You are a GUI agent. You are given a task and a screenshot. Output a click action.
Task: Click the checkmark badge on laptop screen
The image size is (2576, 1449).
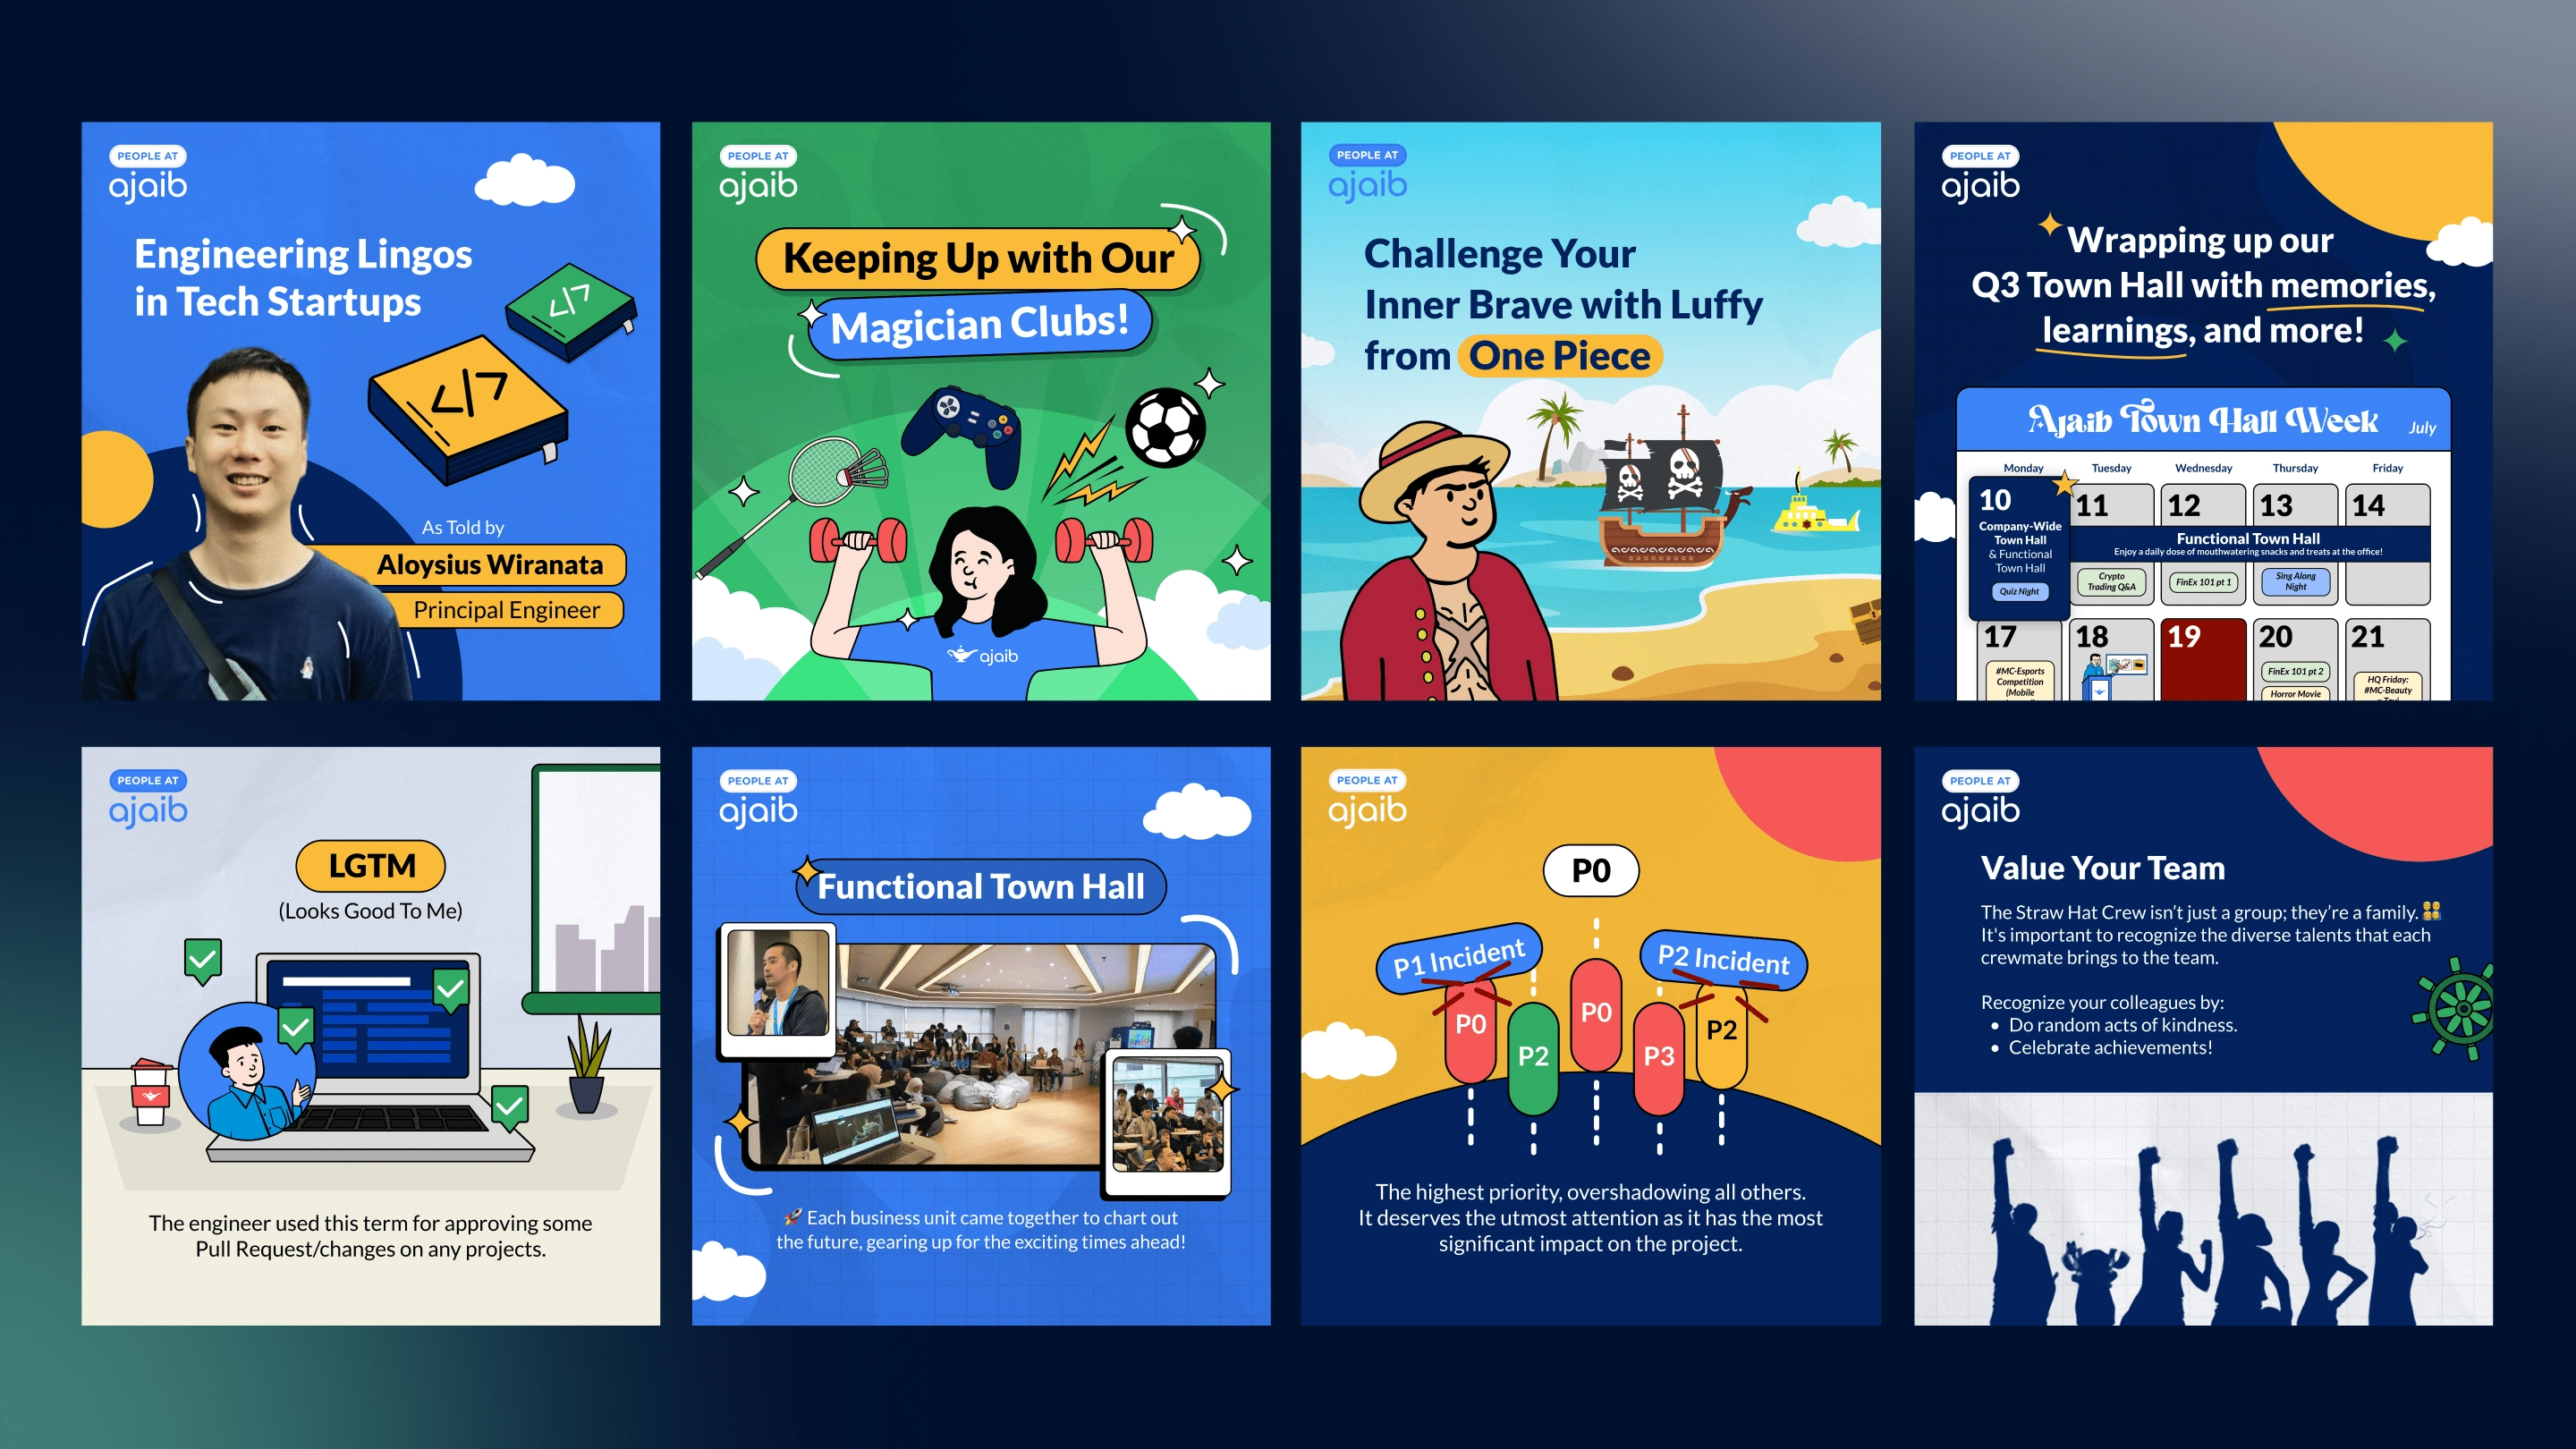451,989
